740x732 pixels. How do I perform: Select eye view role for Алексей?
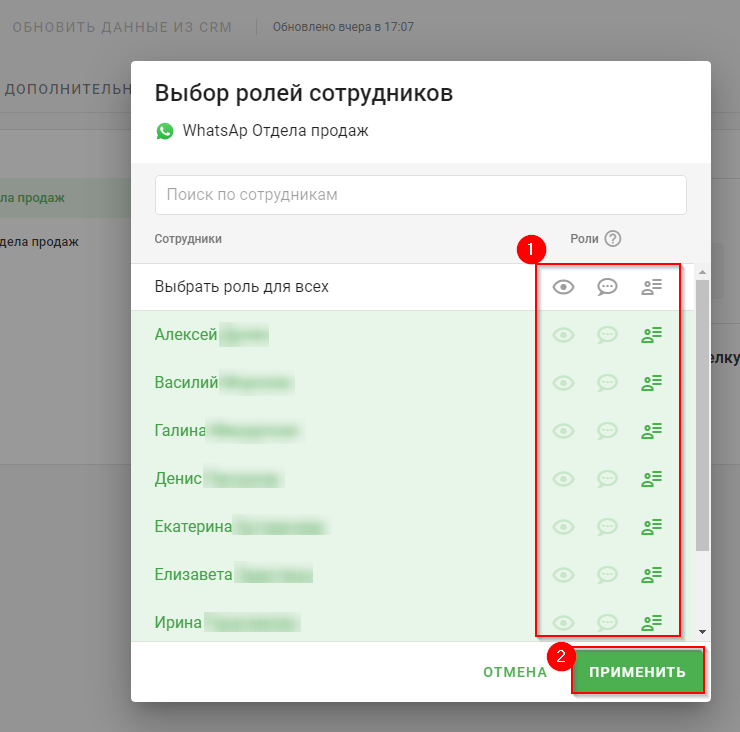[x=563, y=335]
